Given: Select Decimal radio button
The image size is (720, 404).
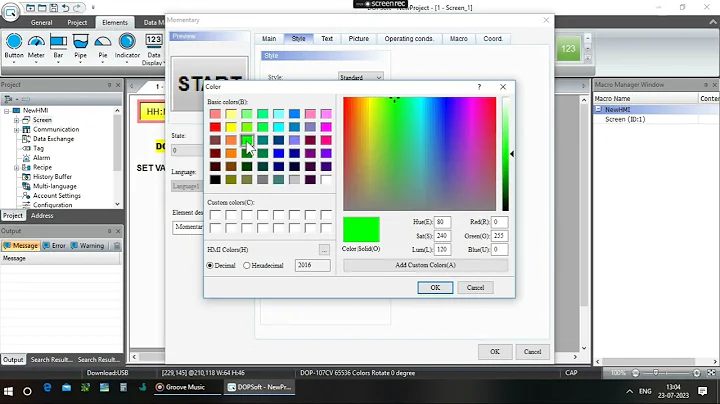Looking at the screenshot, I should click(210, 265).
